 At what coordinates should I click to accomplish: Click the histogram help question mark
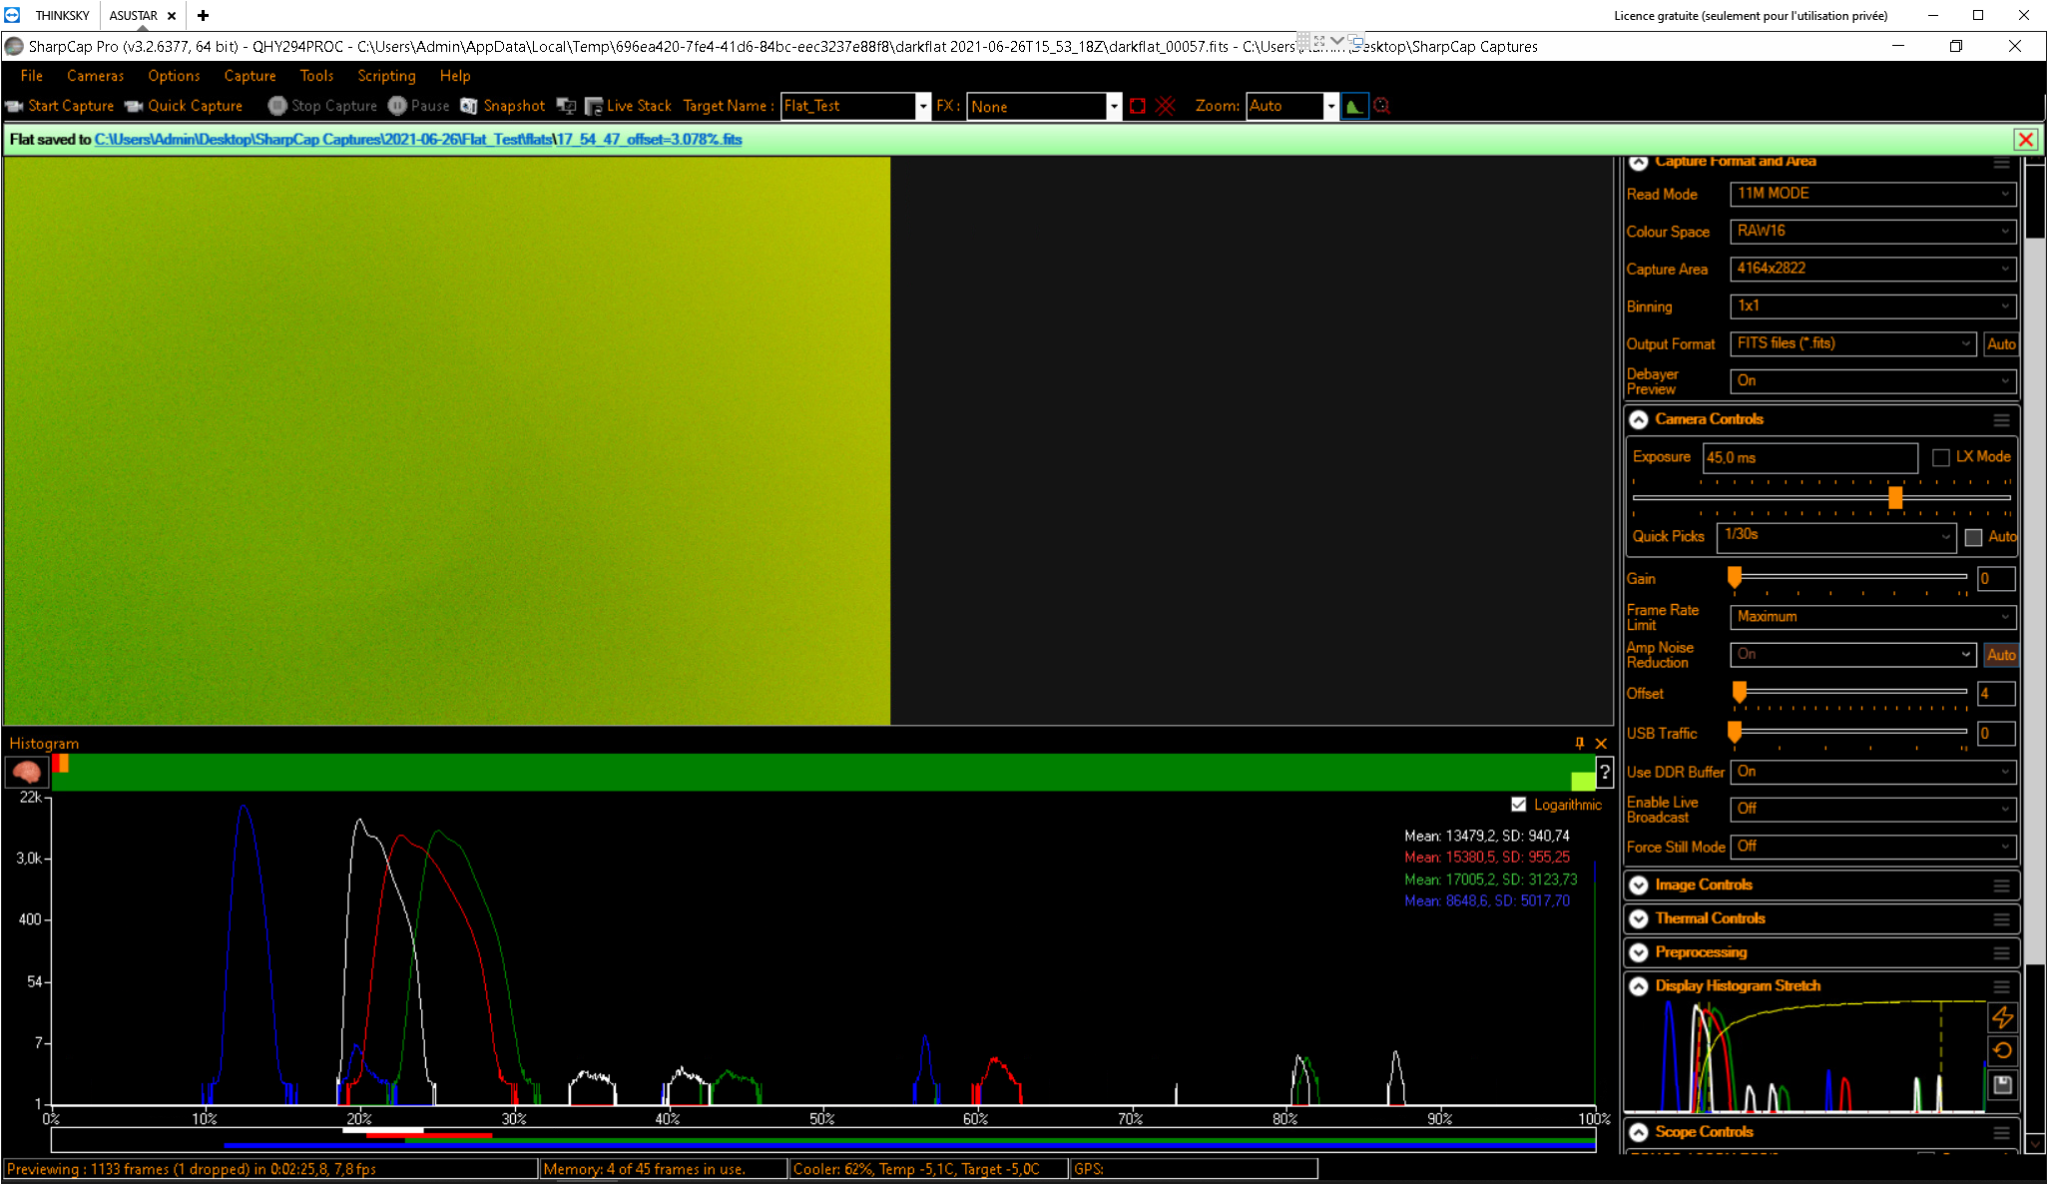pos(1604,772)
